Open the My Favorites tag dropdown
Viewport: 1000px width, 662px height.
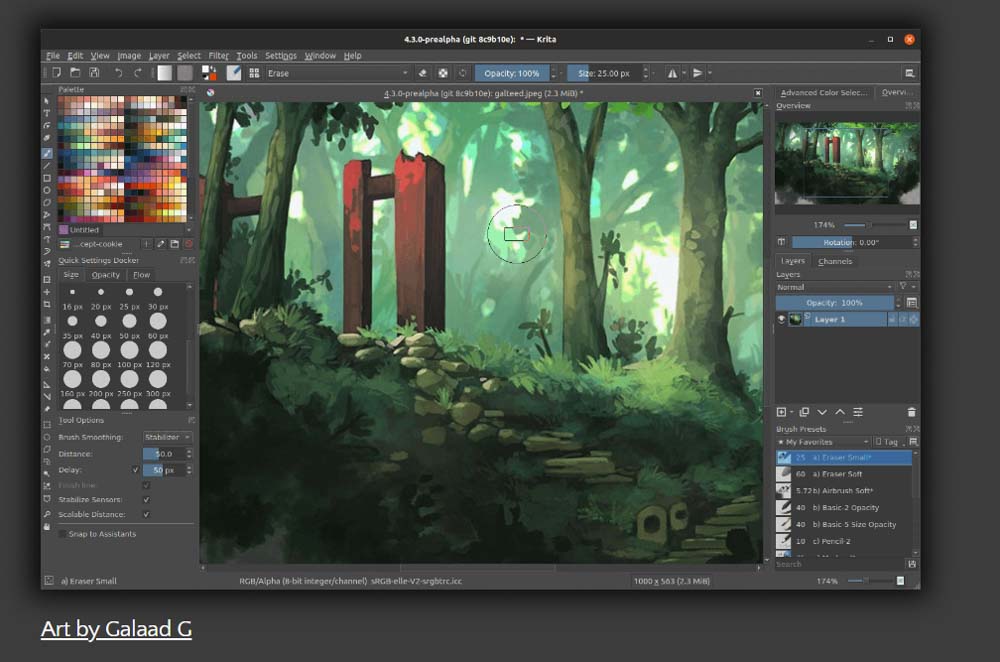pyautogui.click(x=823, y=442)
